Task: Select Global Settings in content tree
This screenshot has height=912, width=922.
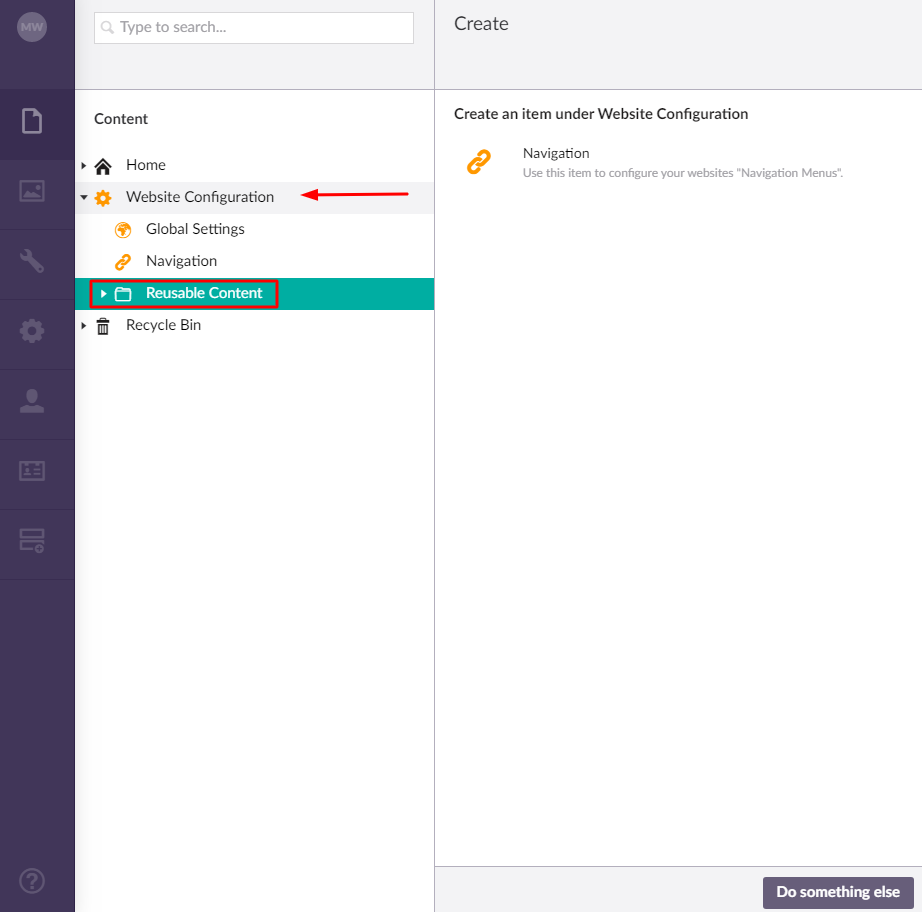Action: [x=195, y=229]
